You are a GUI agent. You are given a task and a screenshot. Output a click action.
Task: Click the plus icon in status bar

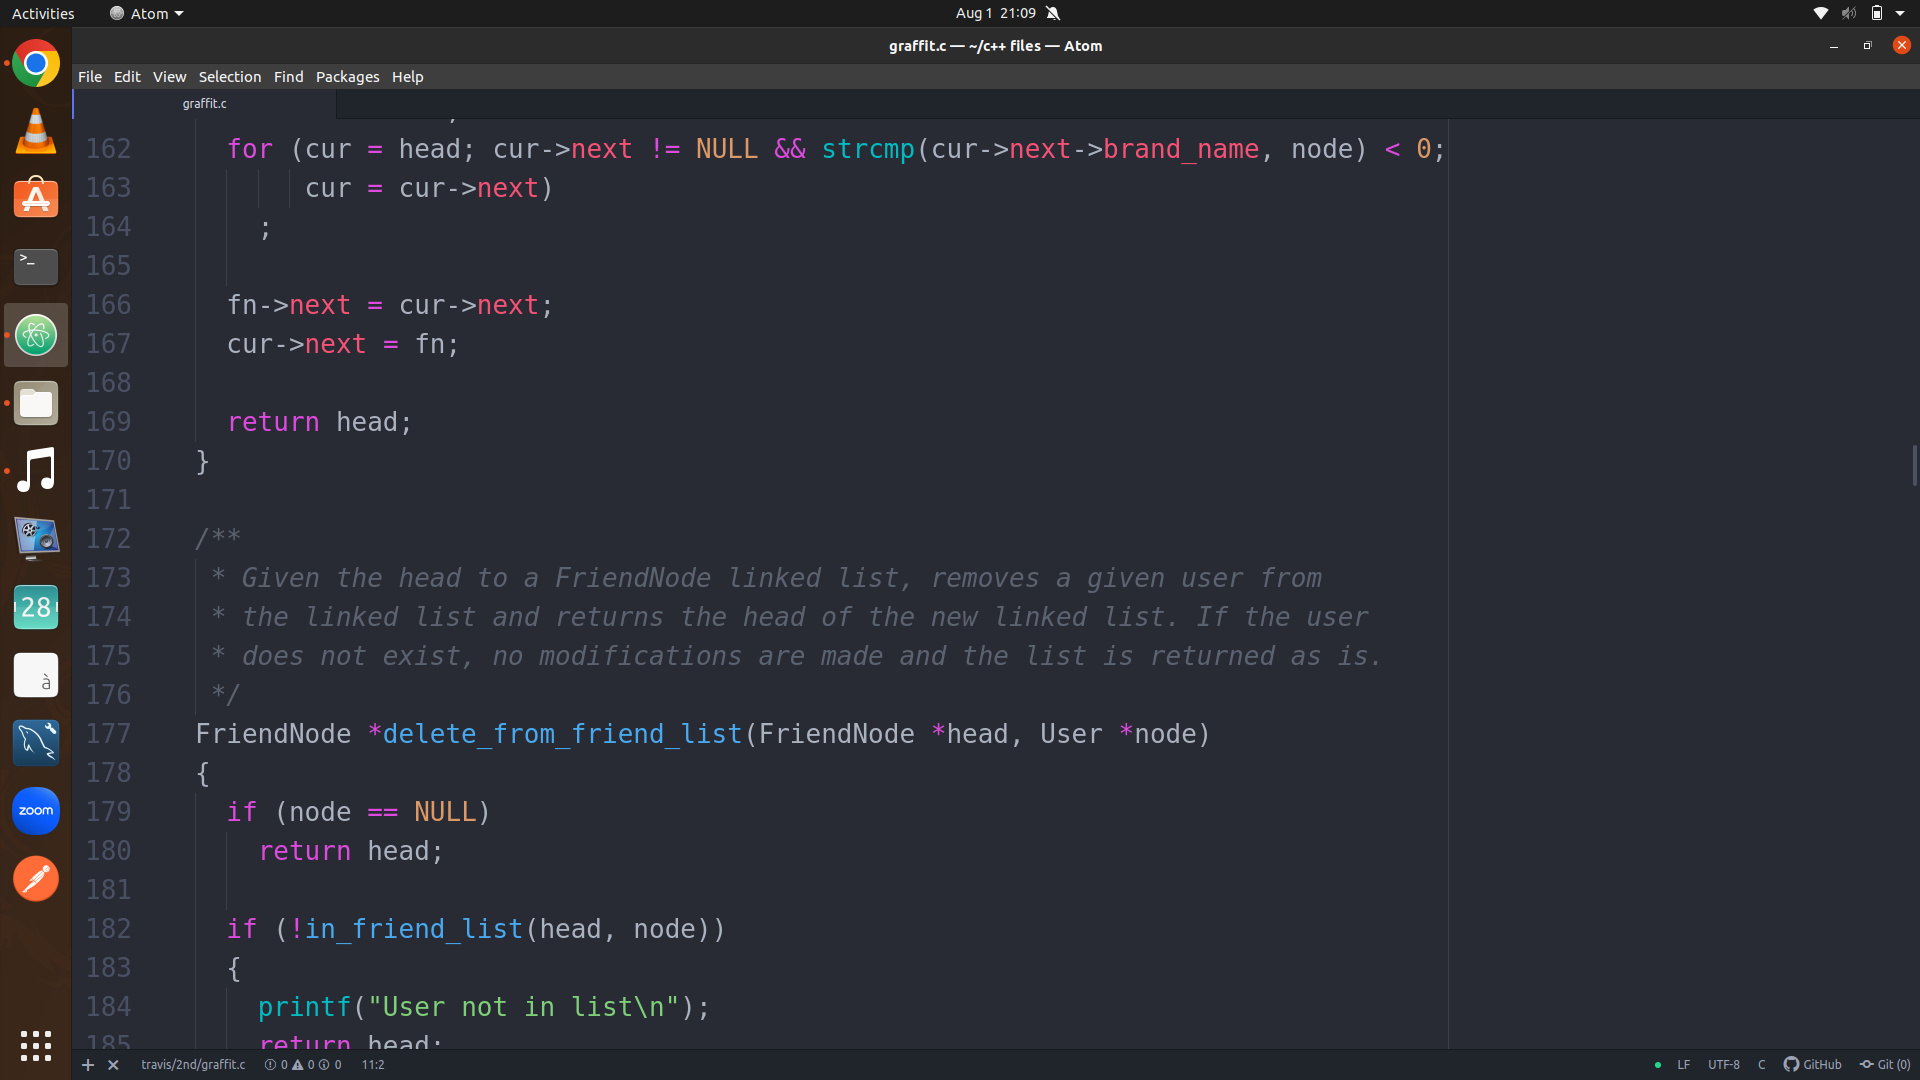(x=88, y=1065)
